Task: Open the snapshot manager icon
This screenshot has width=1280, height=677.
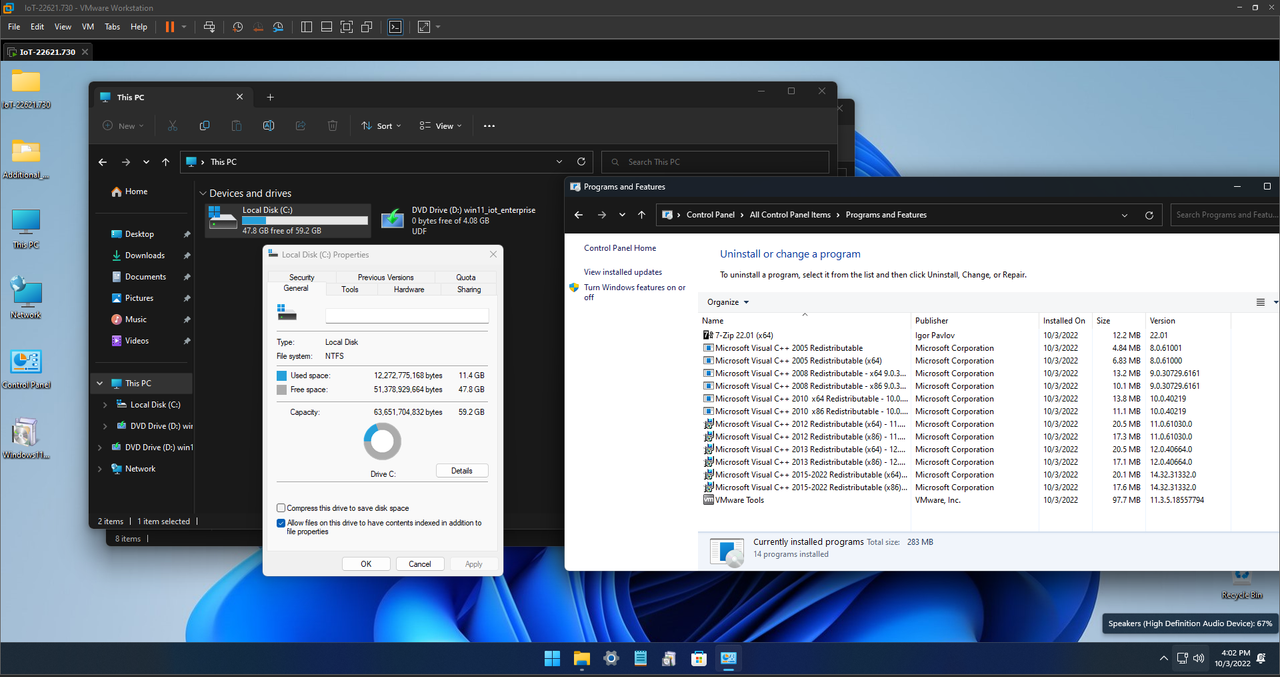Action: point(278,26)
